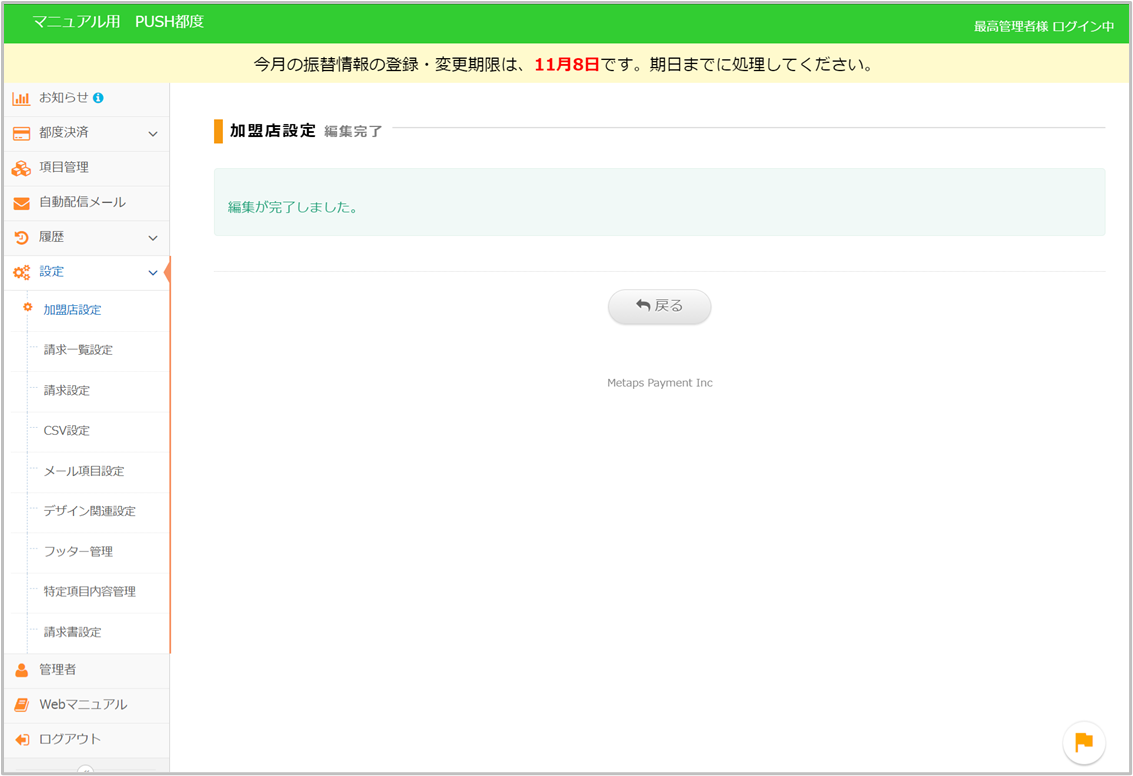Open 請求一覧設定 in the sidebar
This screenshot has height=776, width=1133.
tap(78, 350)
